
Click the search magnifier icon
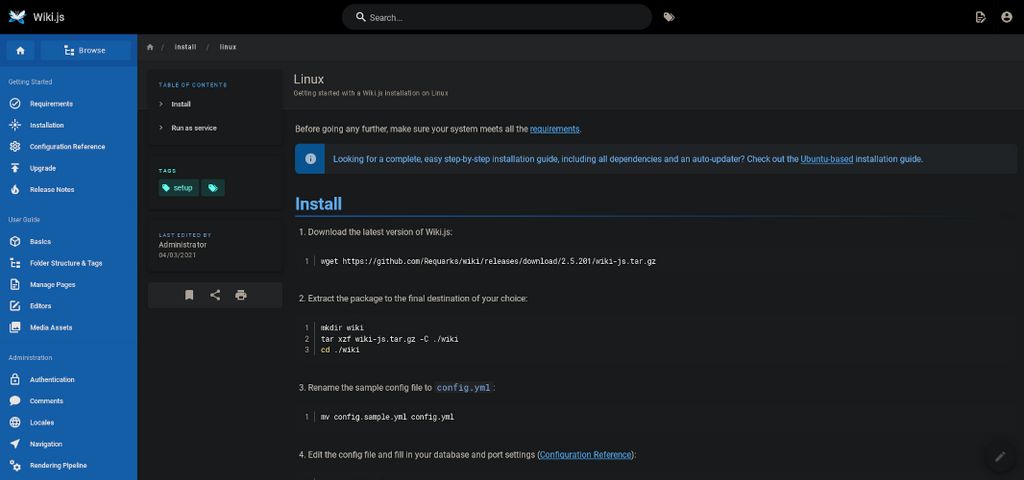point(360,17)
